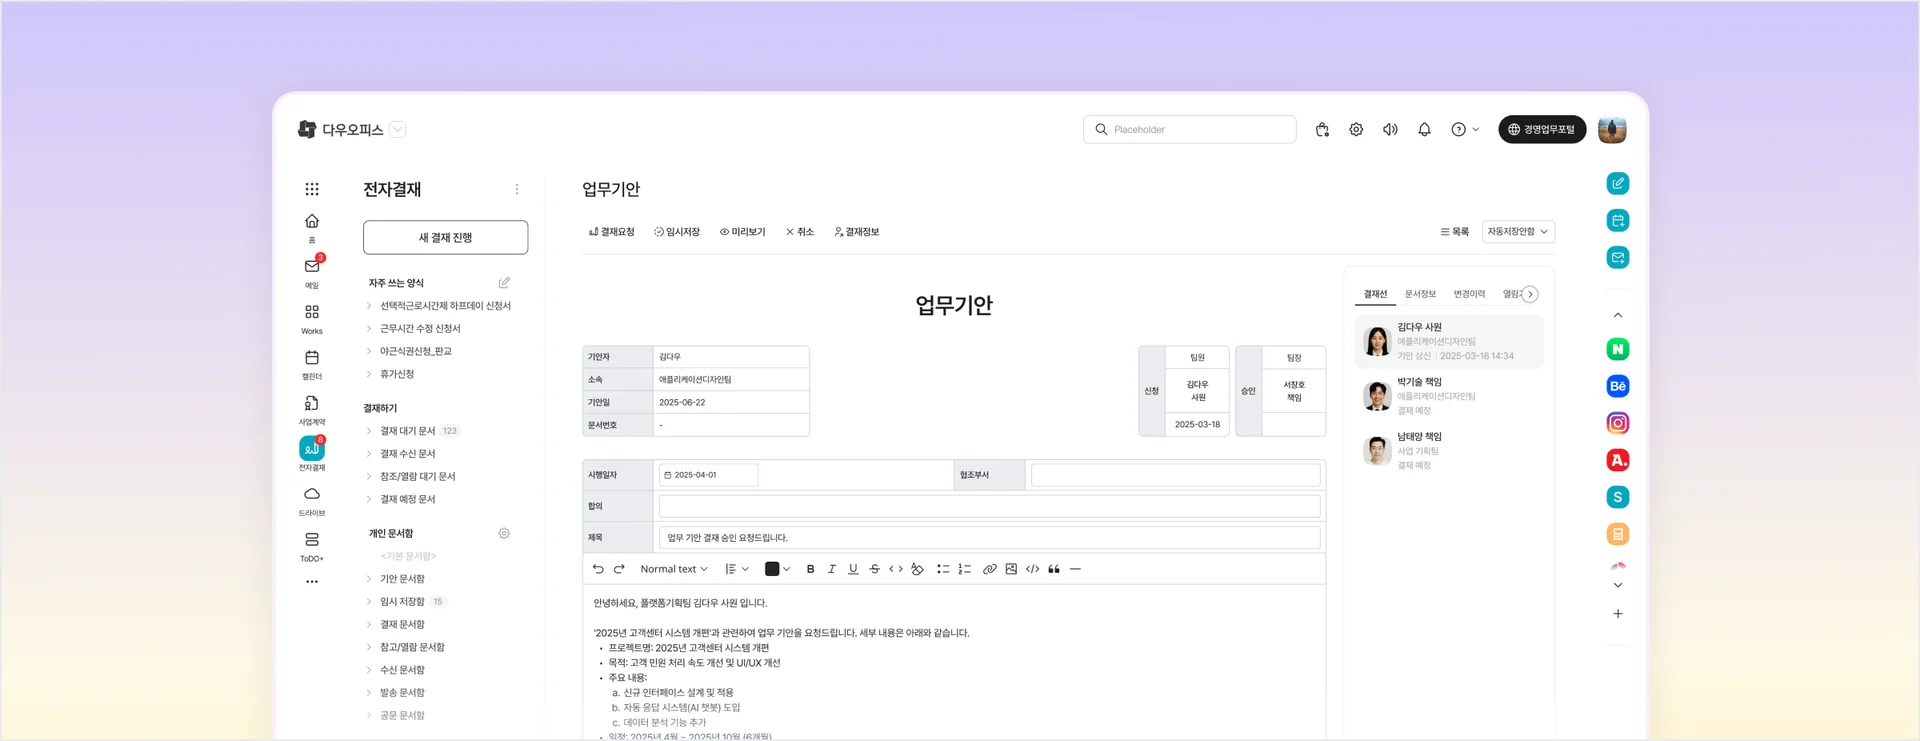Open the app launcher grid icon
Screen dimensions: 1920x741
coord(312,189)
